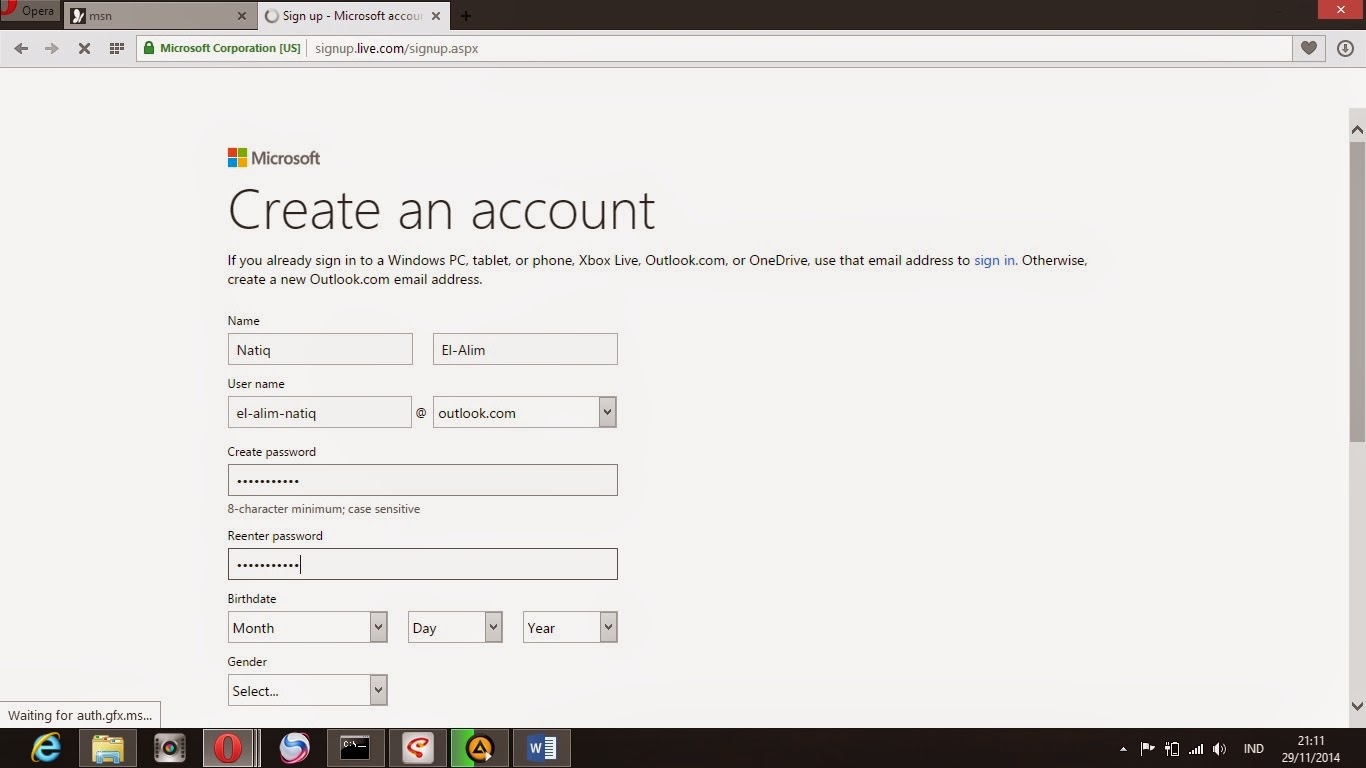Screen dimensions: 1366x768
Task: Click the network signal tray icon
Action: 1196,749
